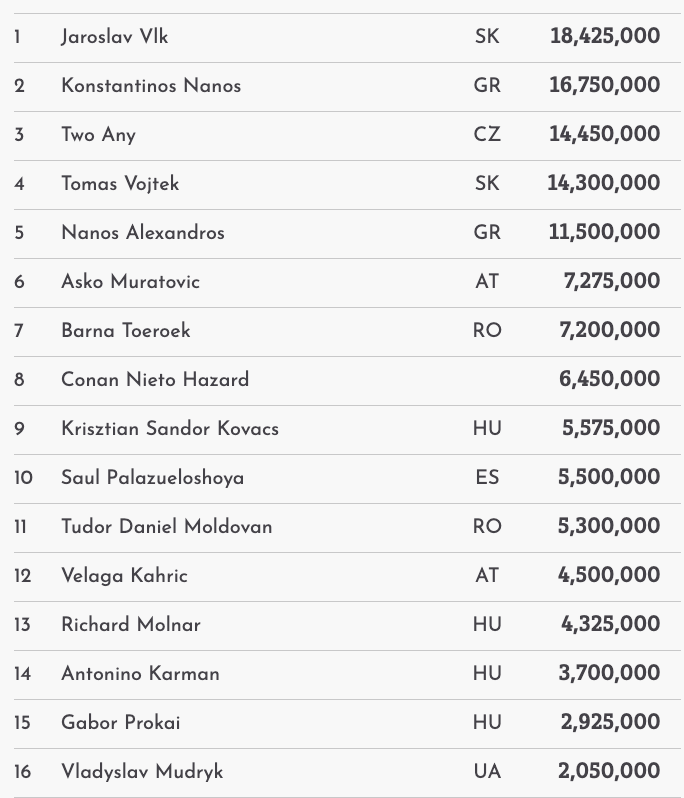Click Nanos Alexandros name
Image resolution: width=684 pixels, height=798 pixels.
click(x=143, y=233)
